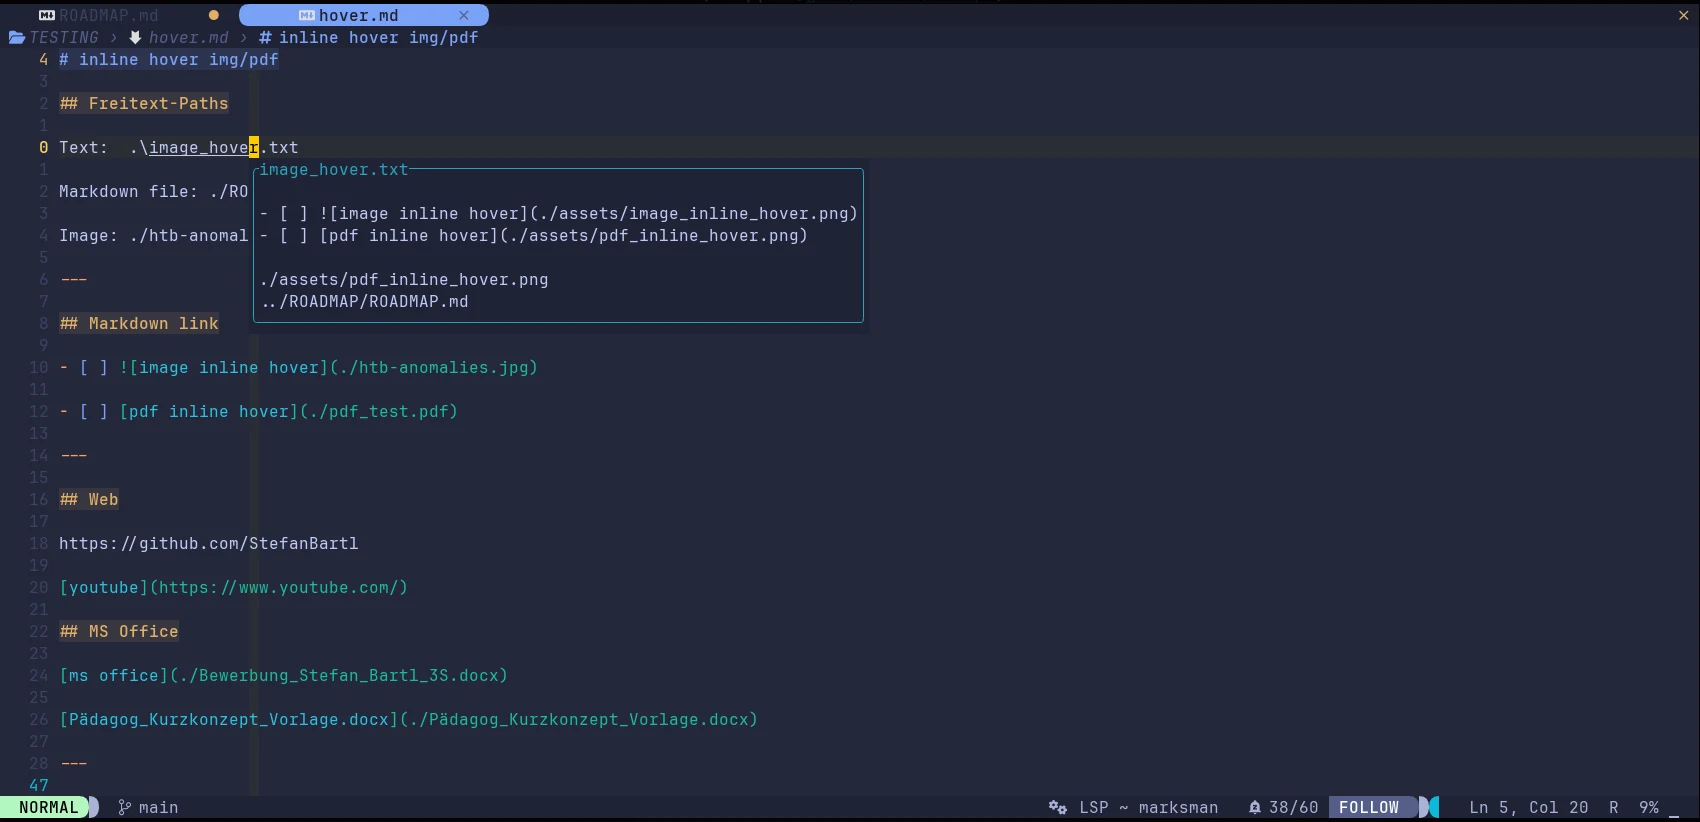Click the image_hover.txt path on Text line
1700x822 pixels.
[x=214, y=147]
